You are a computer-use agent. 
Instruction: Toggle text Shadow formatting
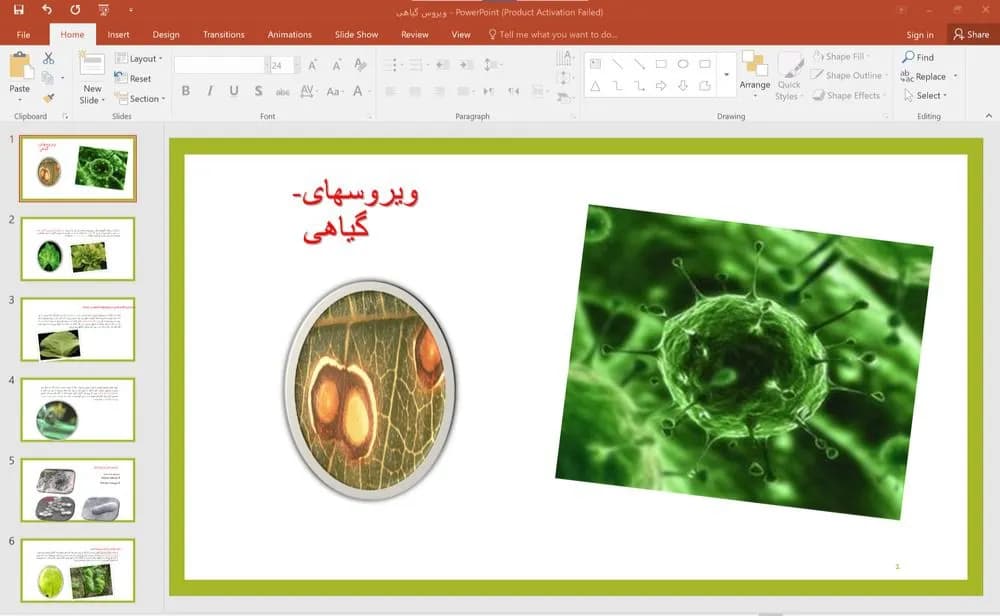(258, 91)
